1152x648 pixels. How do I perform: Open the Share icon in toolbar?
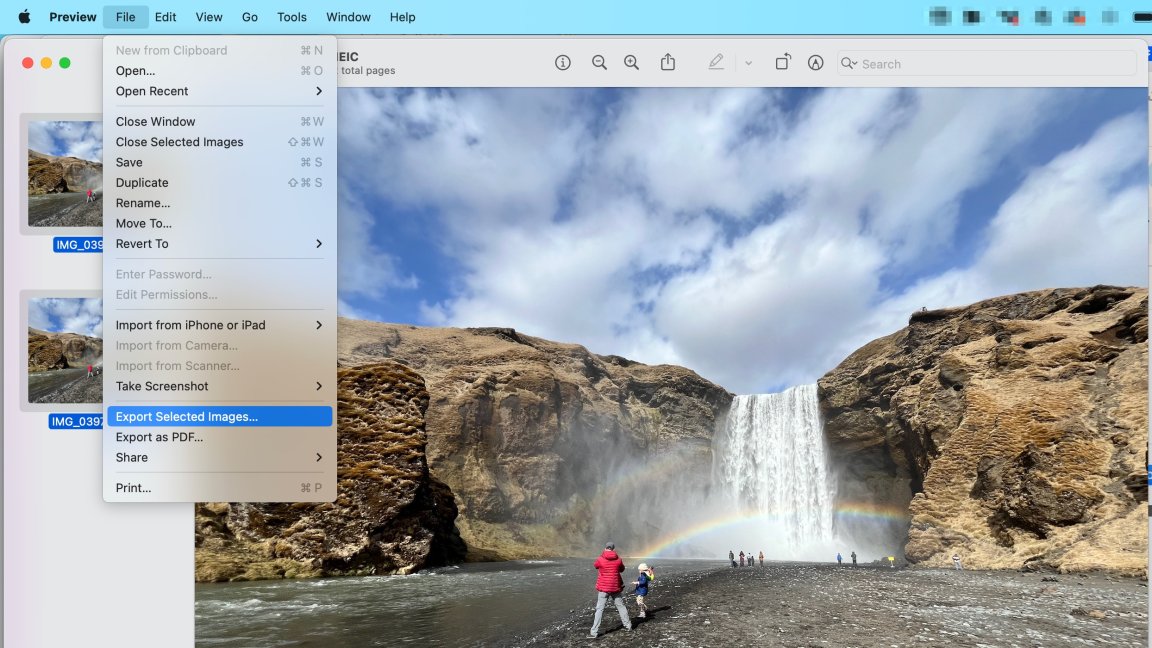coord(668,63)
